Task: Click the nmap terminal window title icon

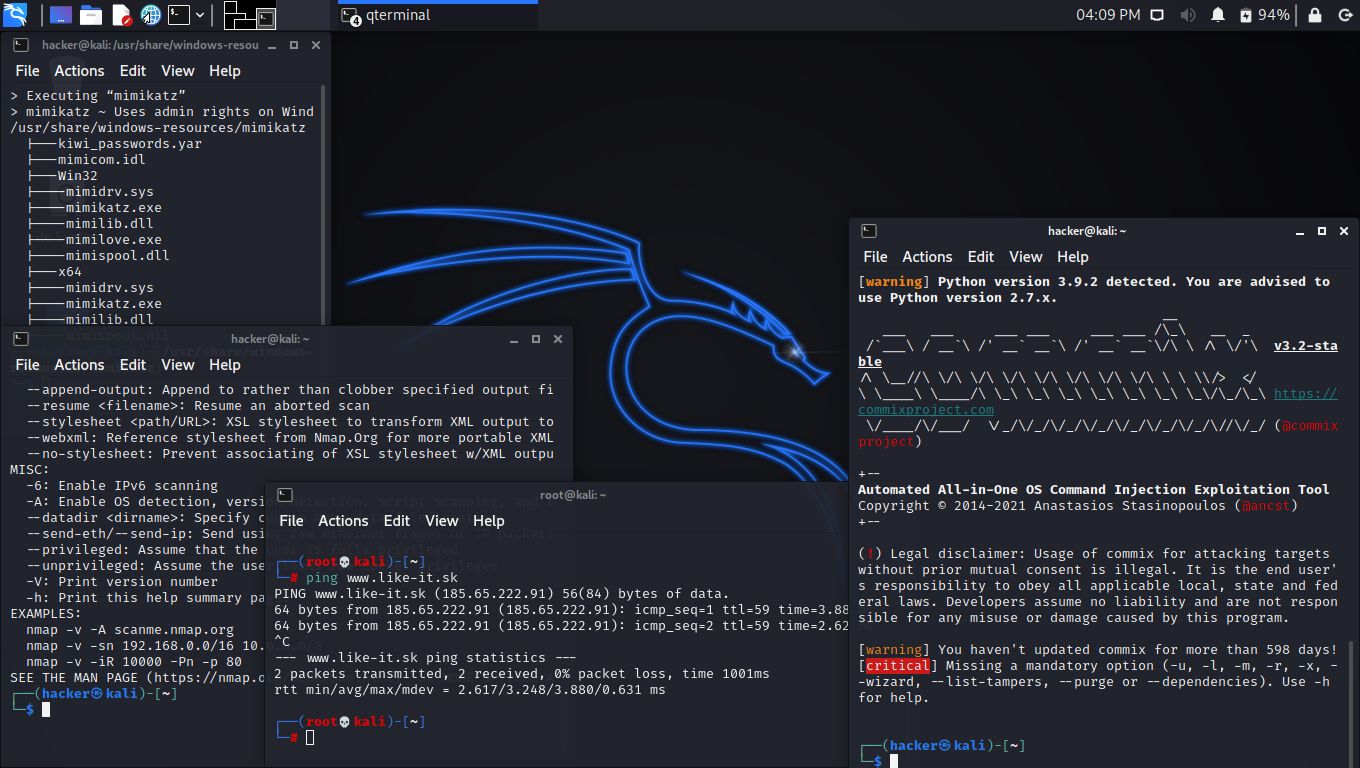Action: click(20, 339)
